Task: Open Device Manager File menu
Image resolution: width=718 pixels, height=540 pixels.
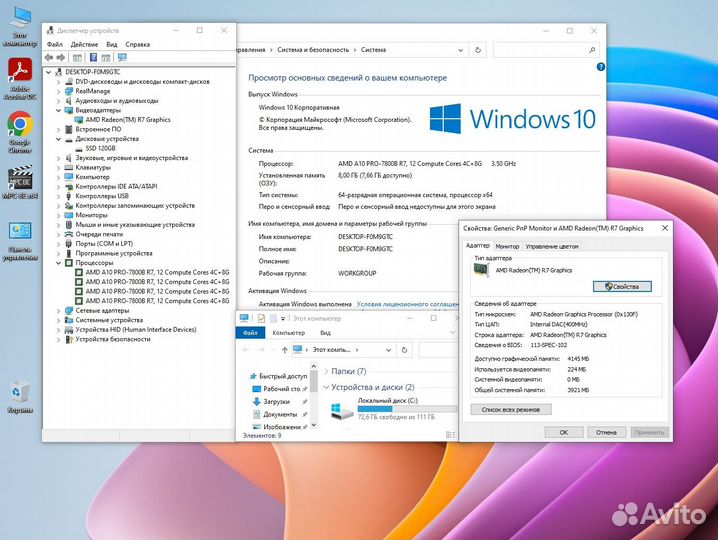Action: pyautogui.click(x=54, y=44)
